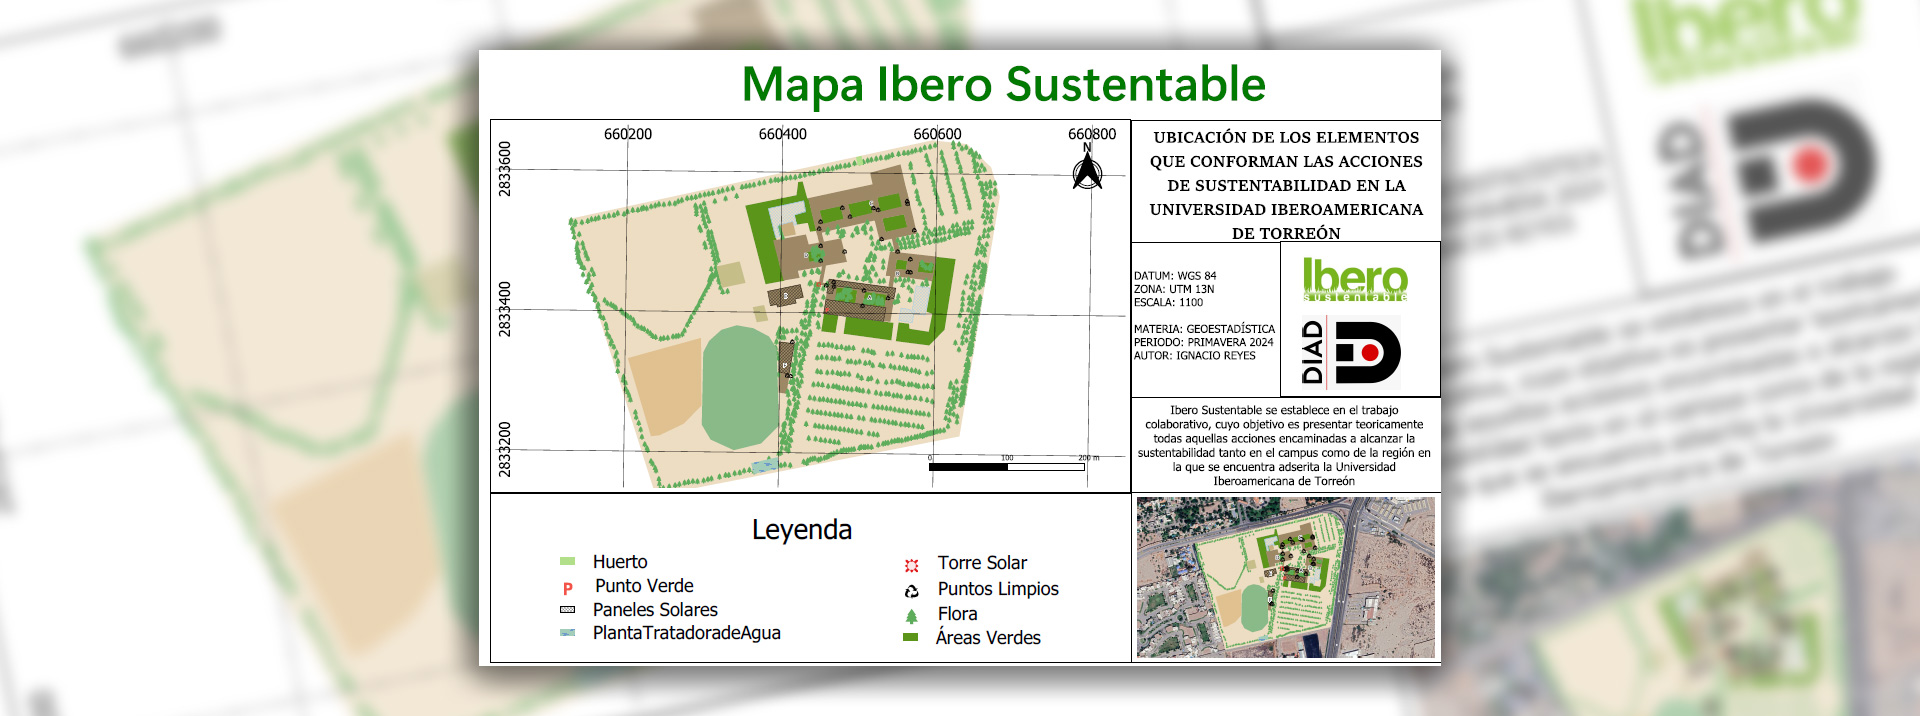Click the "Leyenda" heading
This screenshot has height=716, width=1920.
pyautogui.click(x=802, y=530)
